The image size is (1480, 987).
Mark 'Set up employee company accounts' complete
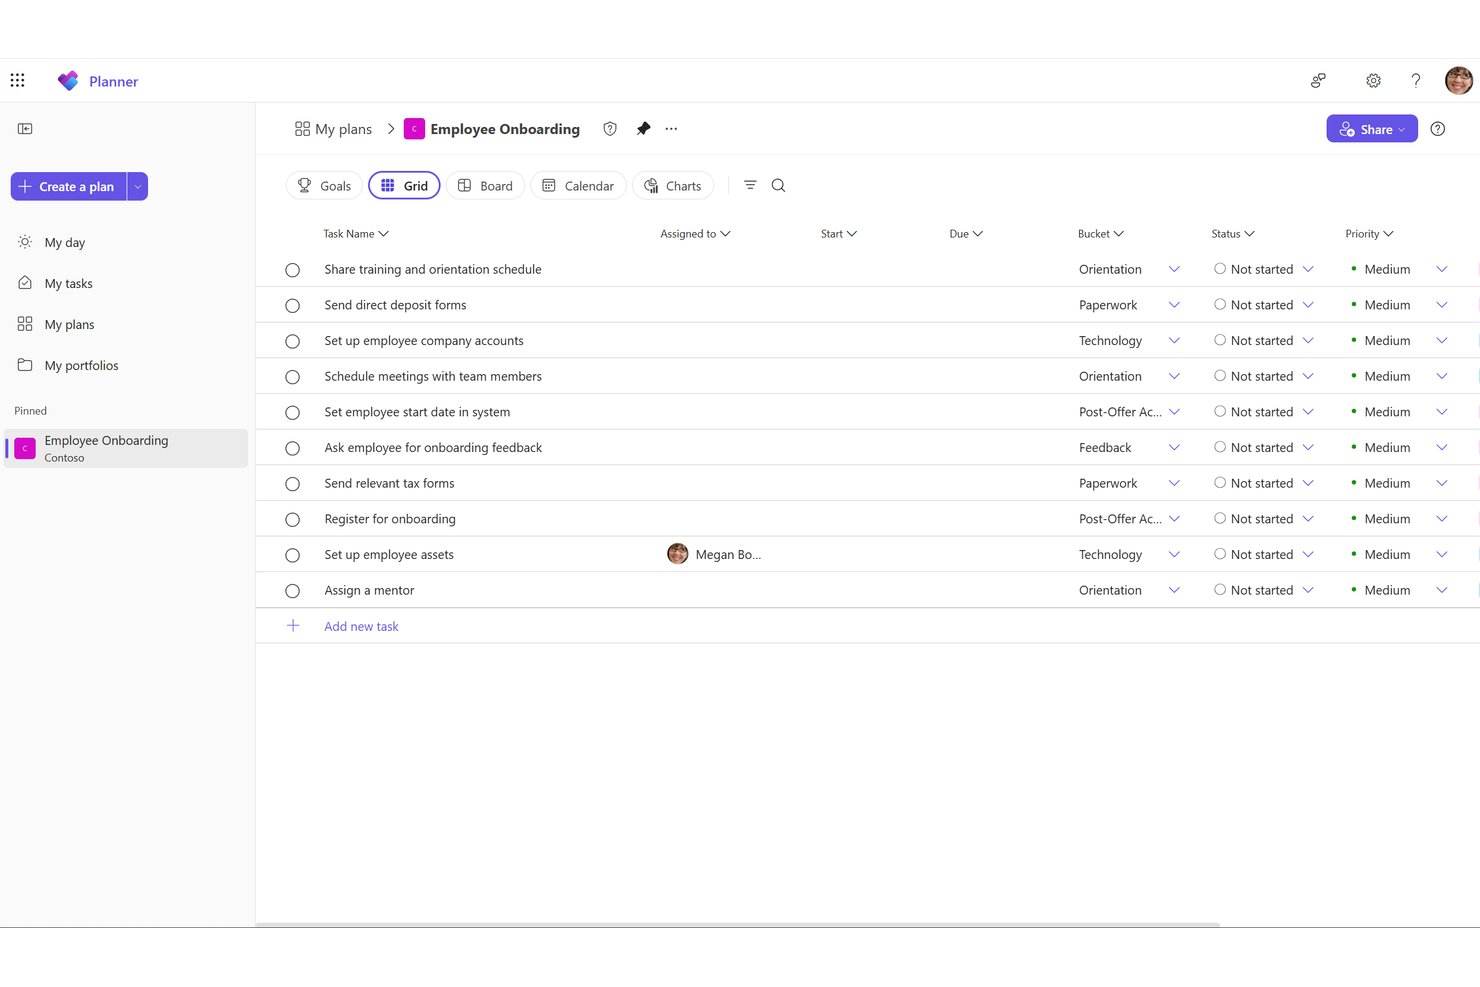click(x=292, y=341)
